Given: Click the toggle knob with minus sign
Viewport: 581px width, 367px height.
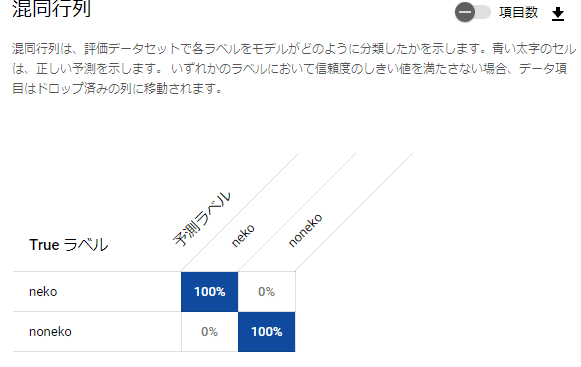Looking at the screenshot, I should (x=465, y=12).
